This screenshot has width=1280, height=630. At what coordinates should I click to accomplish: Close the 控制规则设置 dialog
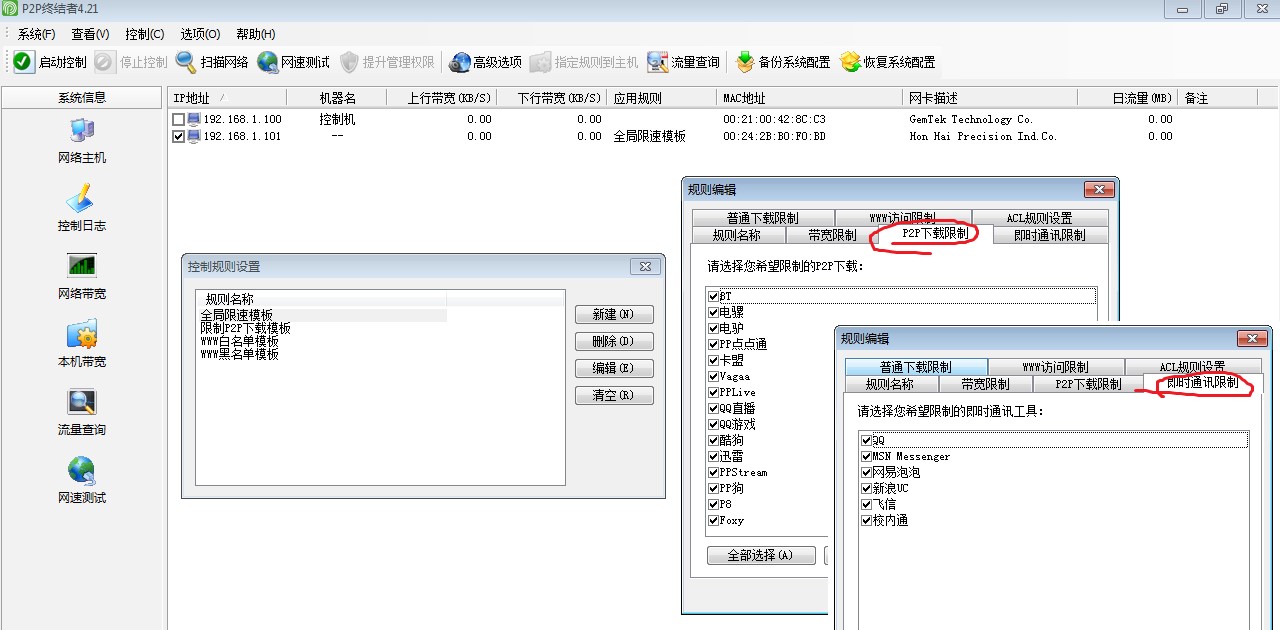point(645,267)
